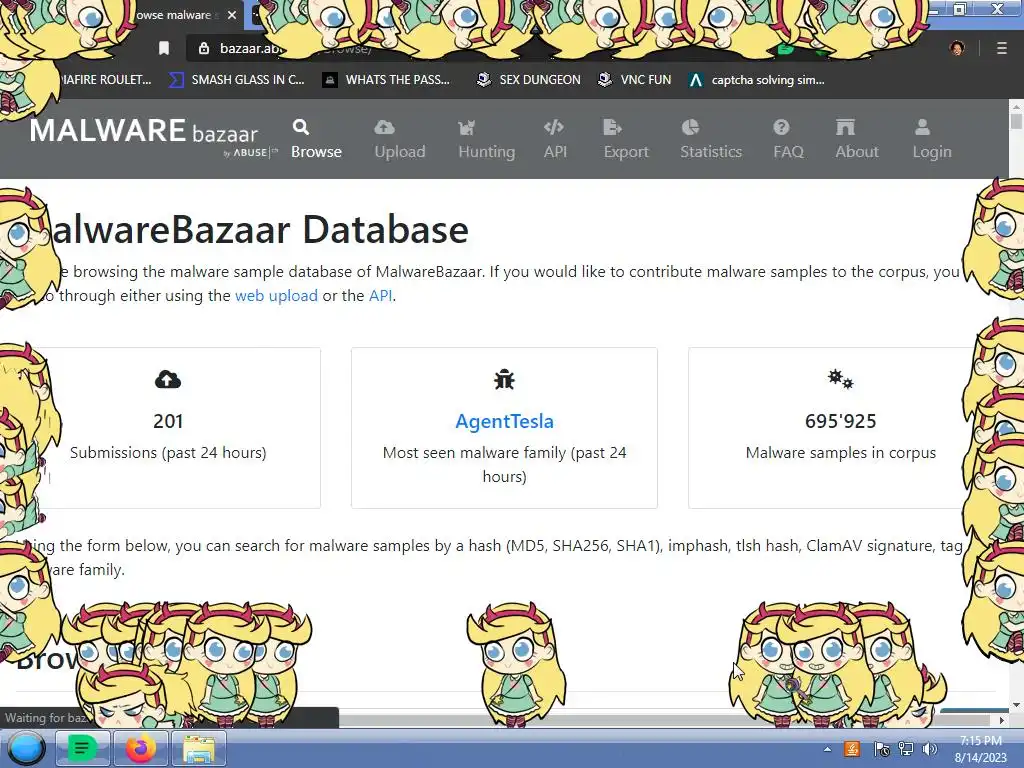Viewport: 1024px width, 768px height.
Task: Open Firefox from the taskbar
Action: click(x=140, y=748)
